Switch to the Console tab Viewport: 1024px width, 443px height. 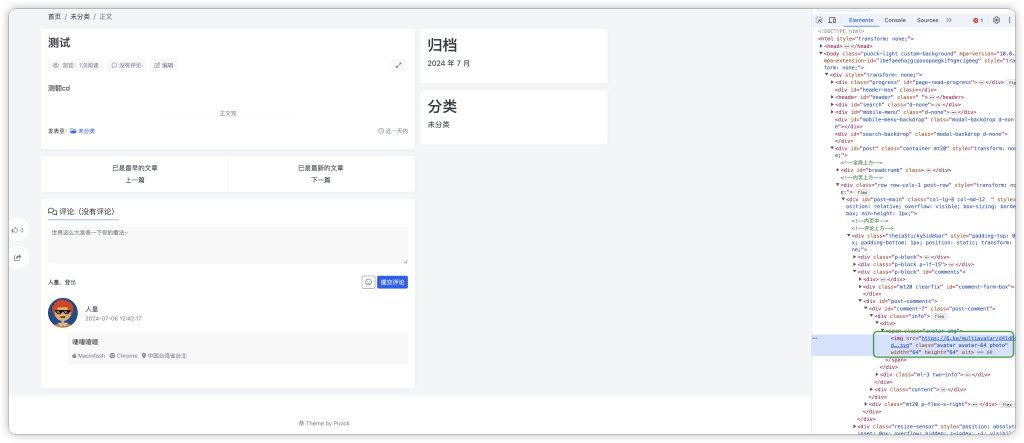pyautogui.click(x=895, y=20)
